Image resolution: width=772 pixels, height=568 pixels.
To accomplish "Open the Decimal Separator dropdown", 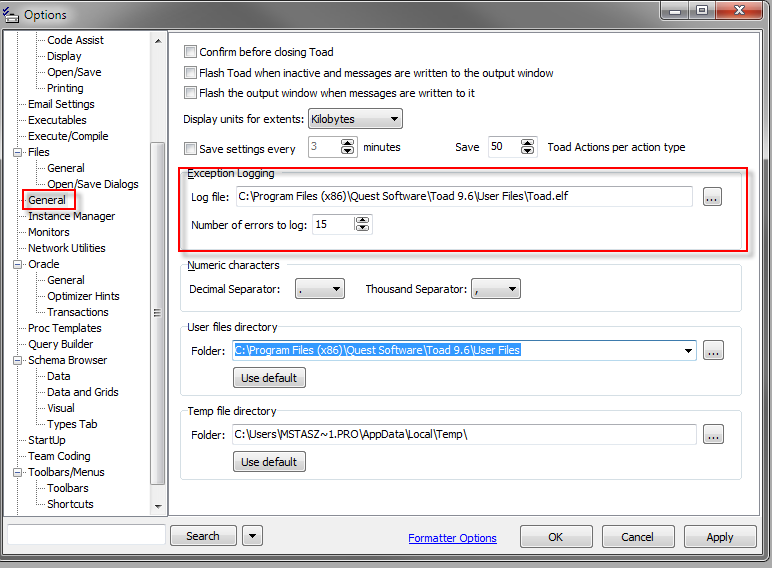I will pyautogui.click(x=320, y=289).
